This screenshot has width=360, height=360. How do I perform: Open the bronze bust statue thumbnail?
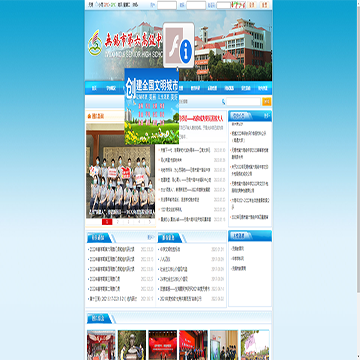click(x=132, y=345)
